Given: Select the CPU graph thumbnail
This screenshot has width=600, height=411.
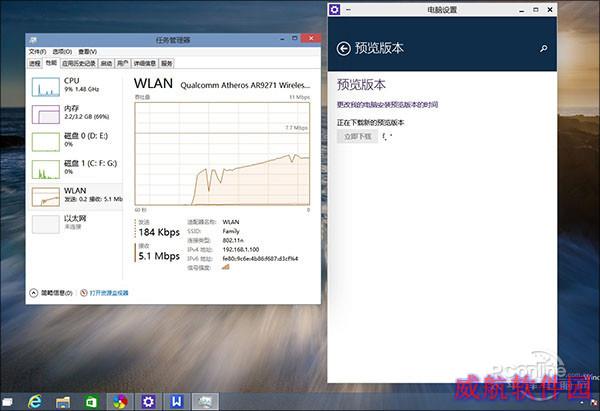Looking at the screenshot, I should 46,86.
